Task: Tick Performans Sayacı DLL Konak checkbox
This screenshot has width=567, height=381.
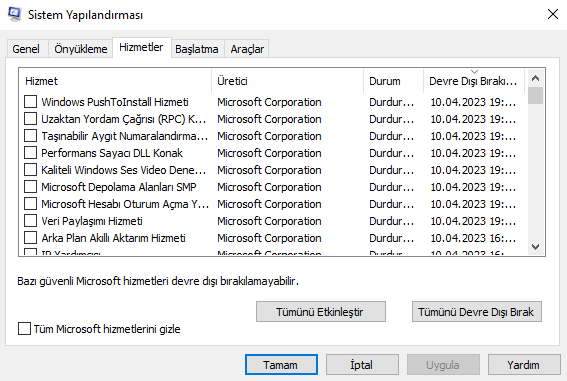Action: coord(30,153)
